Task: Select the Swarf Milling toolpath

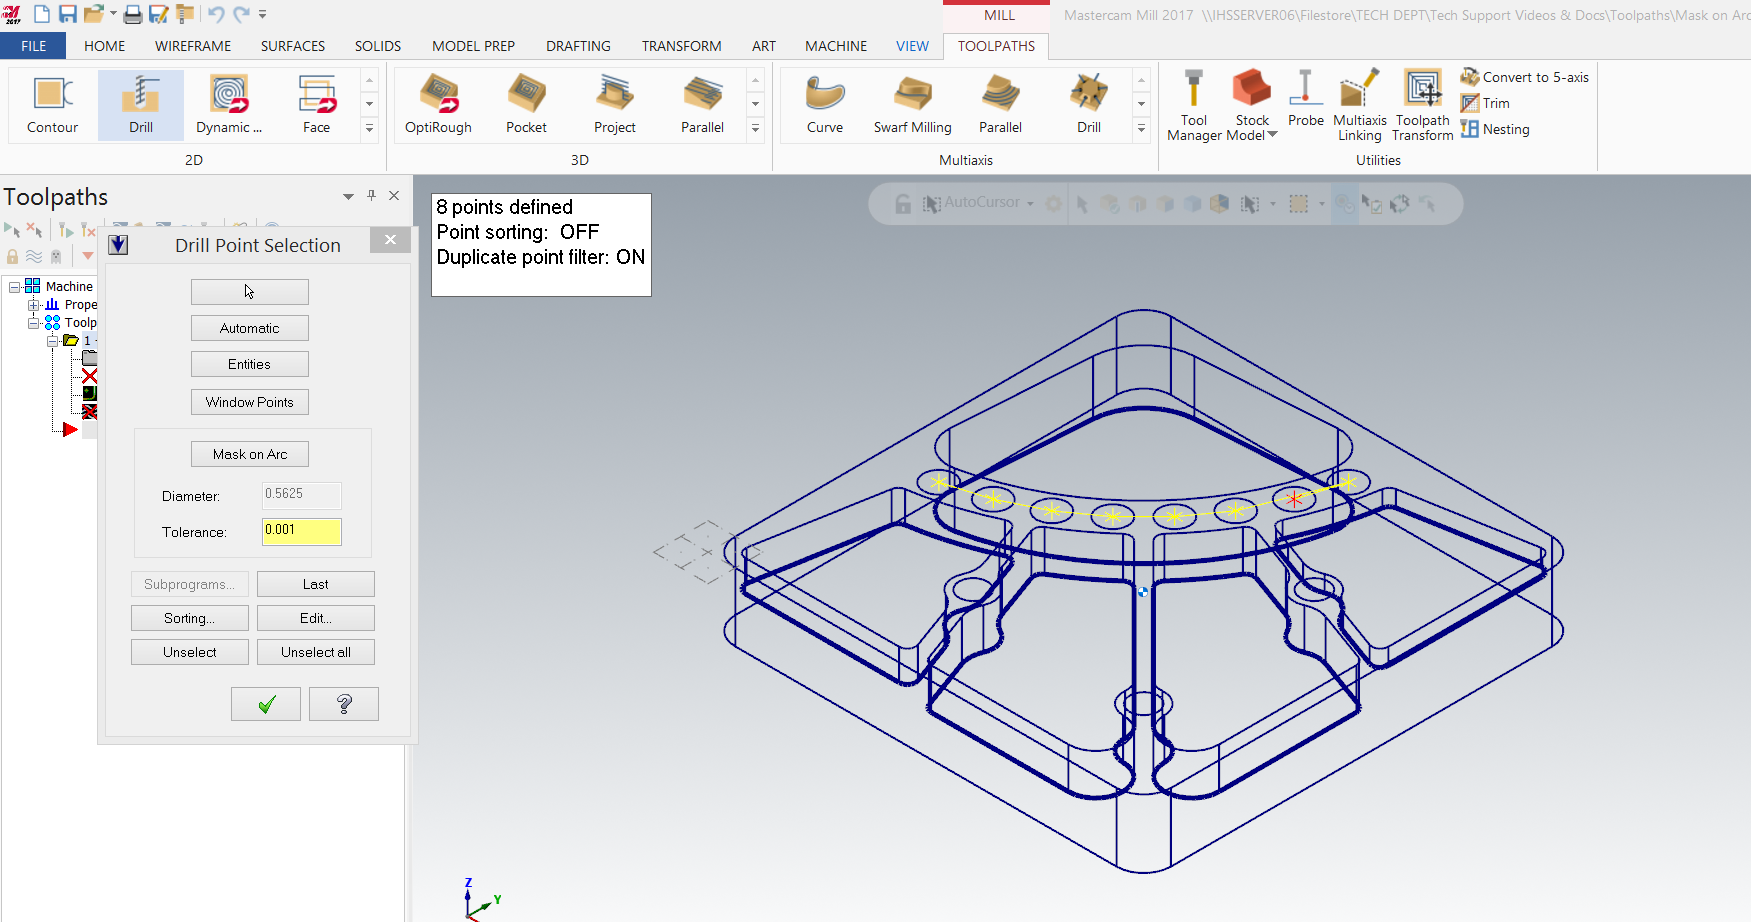Action: [913, 105]
